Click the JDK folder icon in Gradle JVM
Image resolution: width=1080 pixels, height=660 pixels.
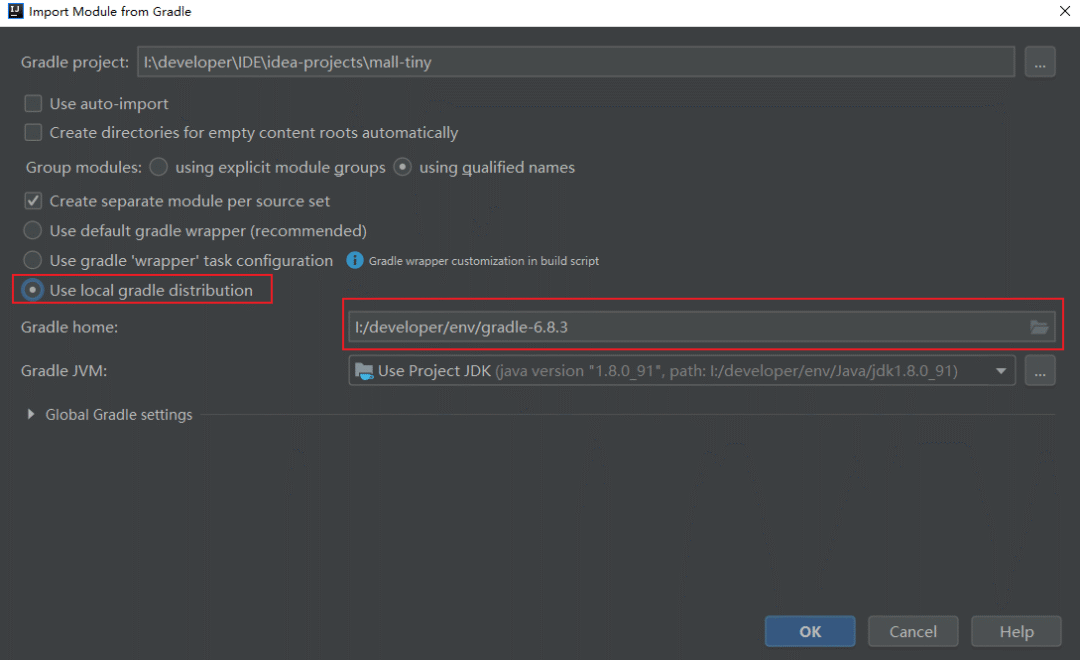tap(364, 371)
